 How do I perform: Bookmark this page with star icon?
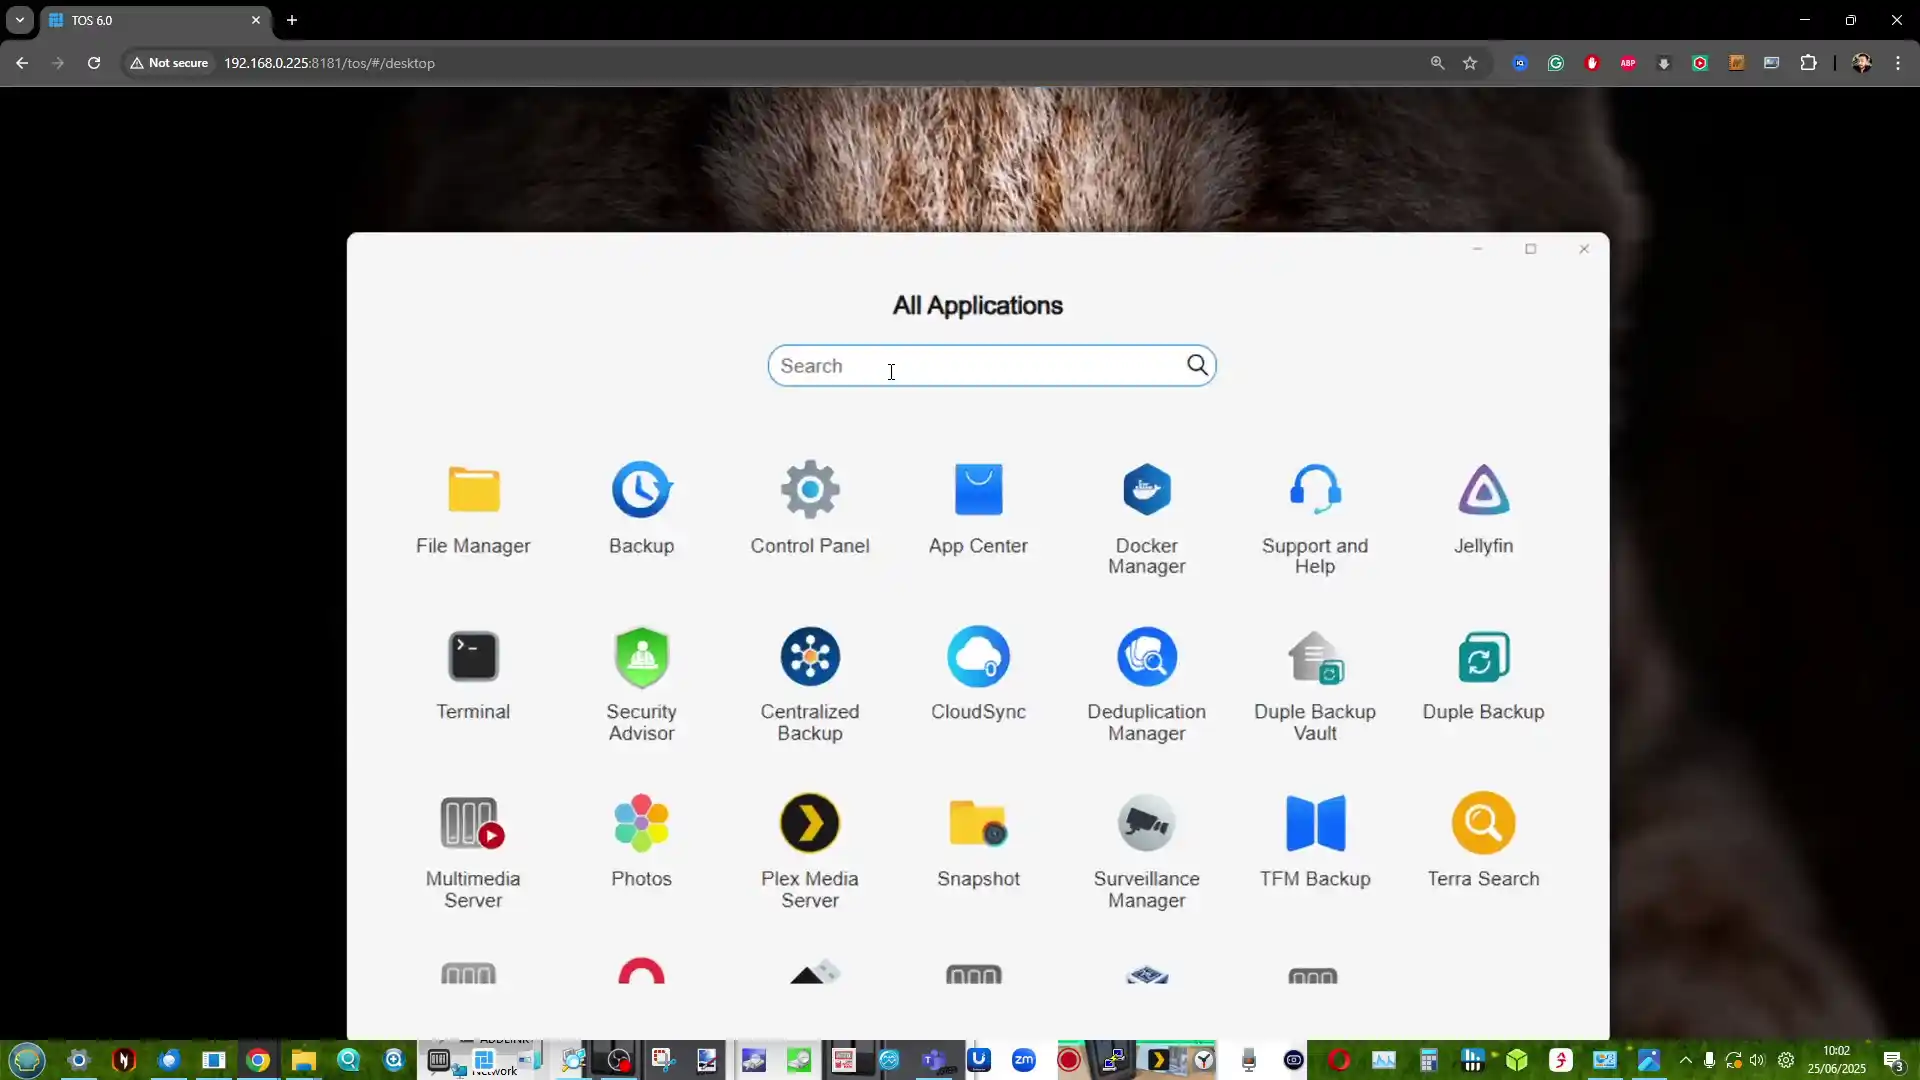tap(1470, 63)
